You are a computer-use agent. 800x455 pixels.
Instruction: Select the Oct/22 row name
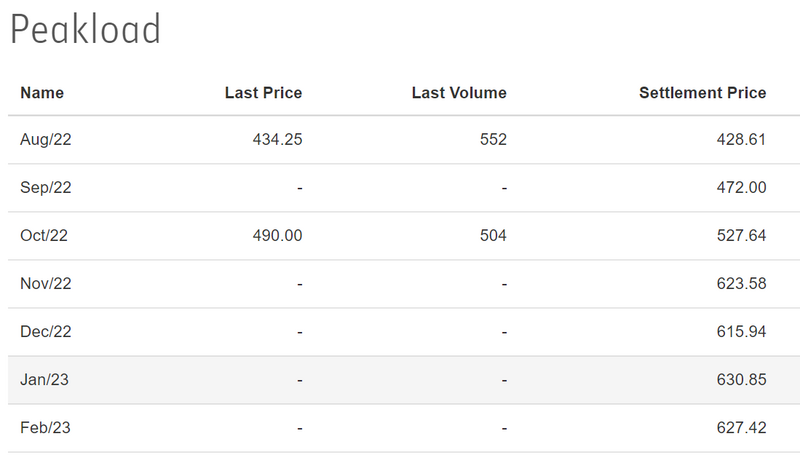point(44,236)
